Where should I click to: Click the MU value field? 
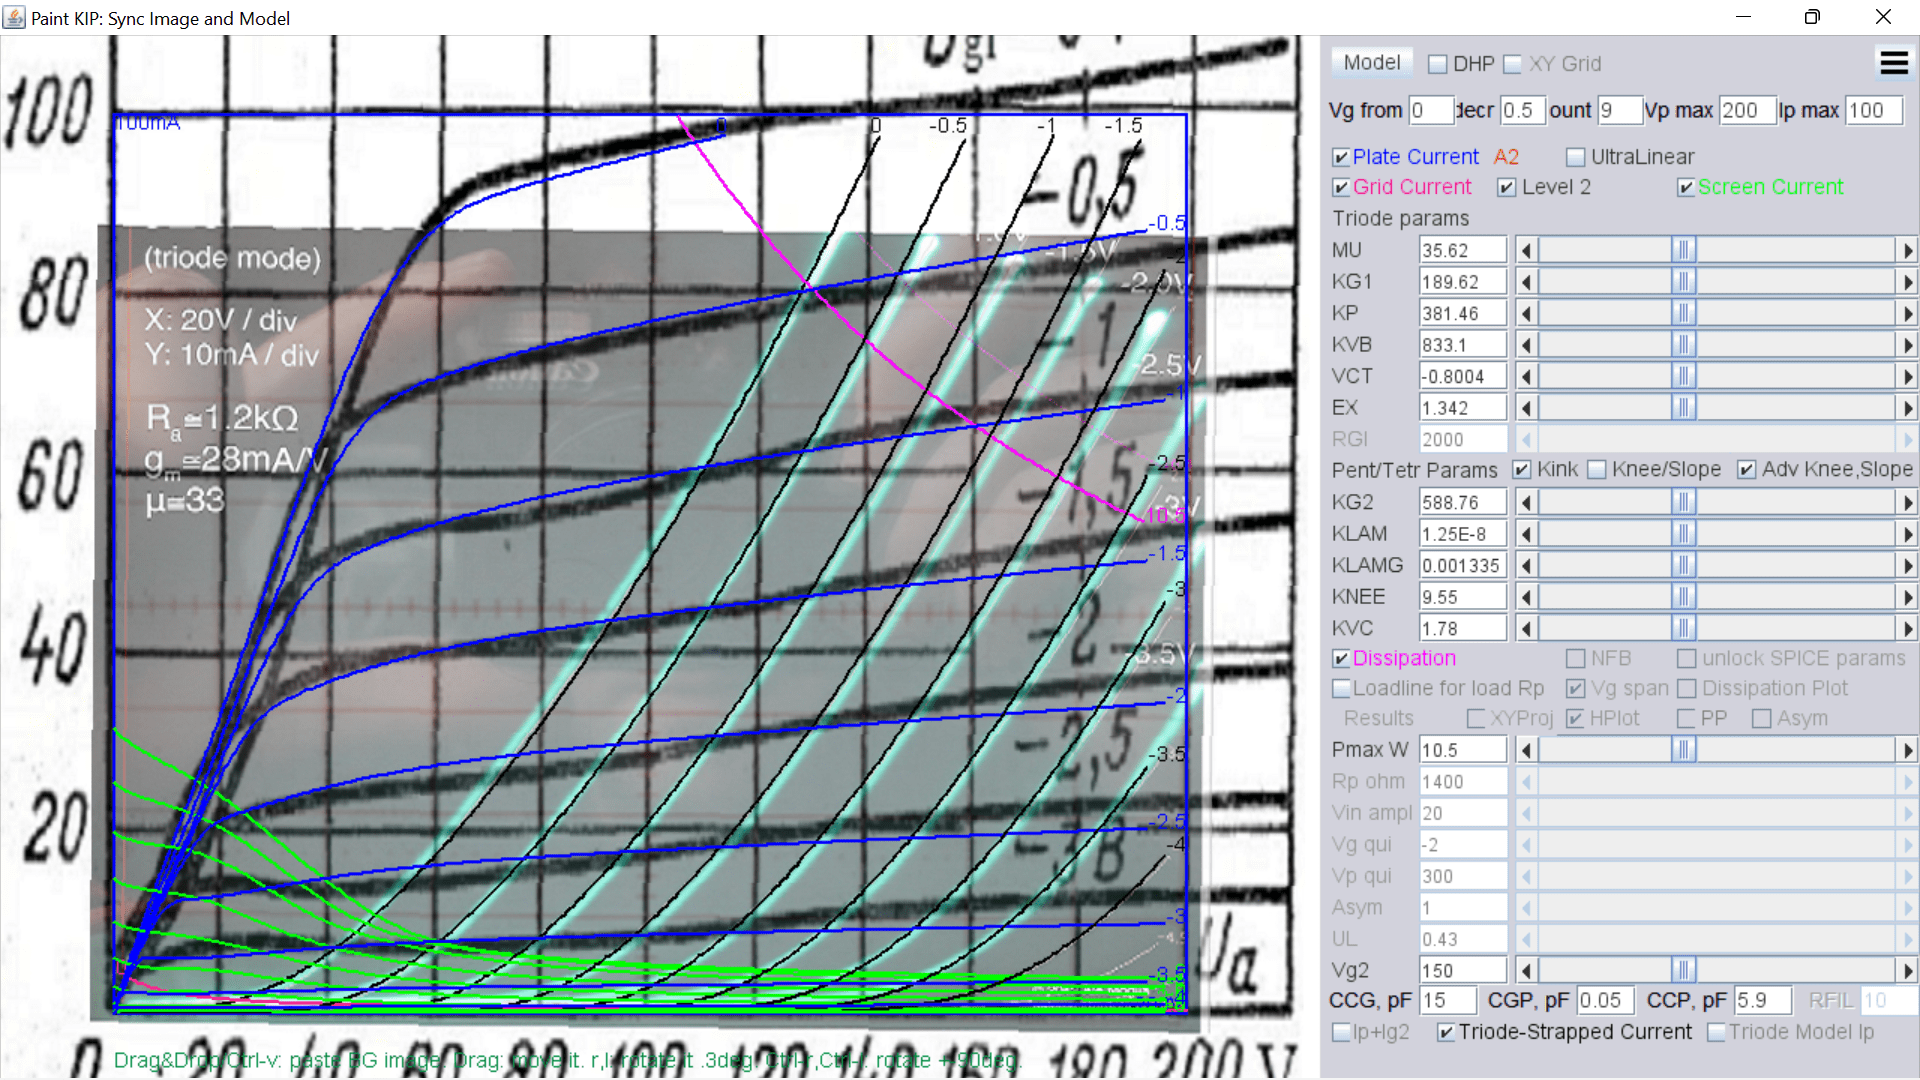1463,250
